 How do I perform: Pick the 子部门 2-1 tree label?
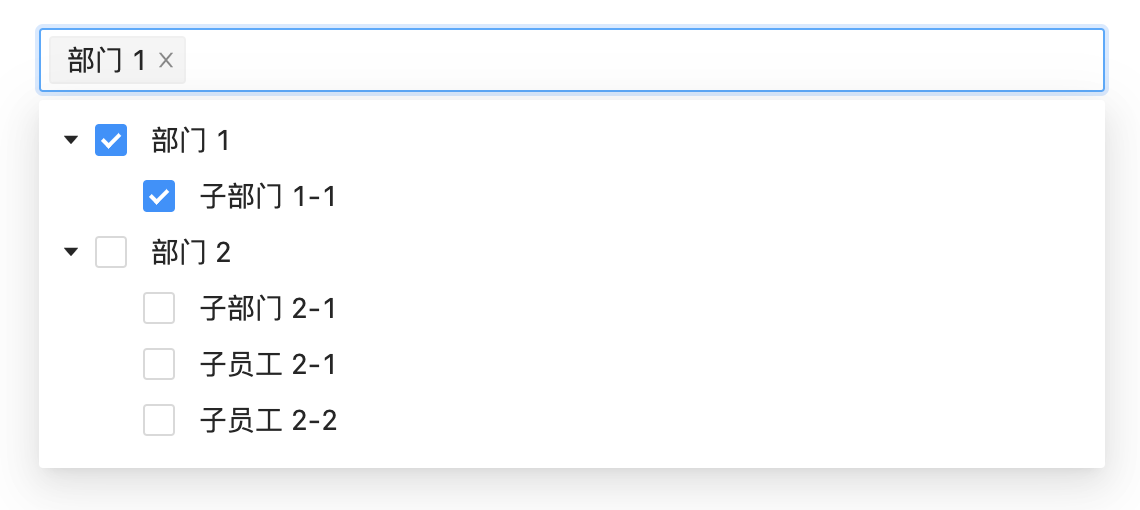point(267,309)
